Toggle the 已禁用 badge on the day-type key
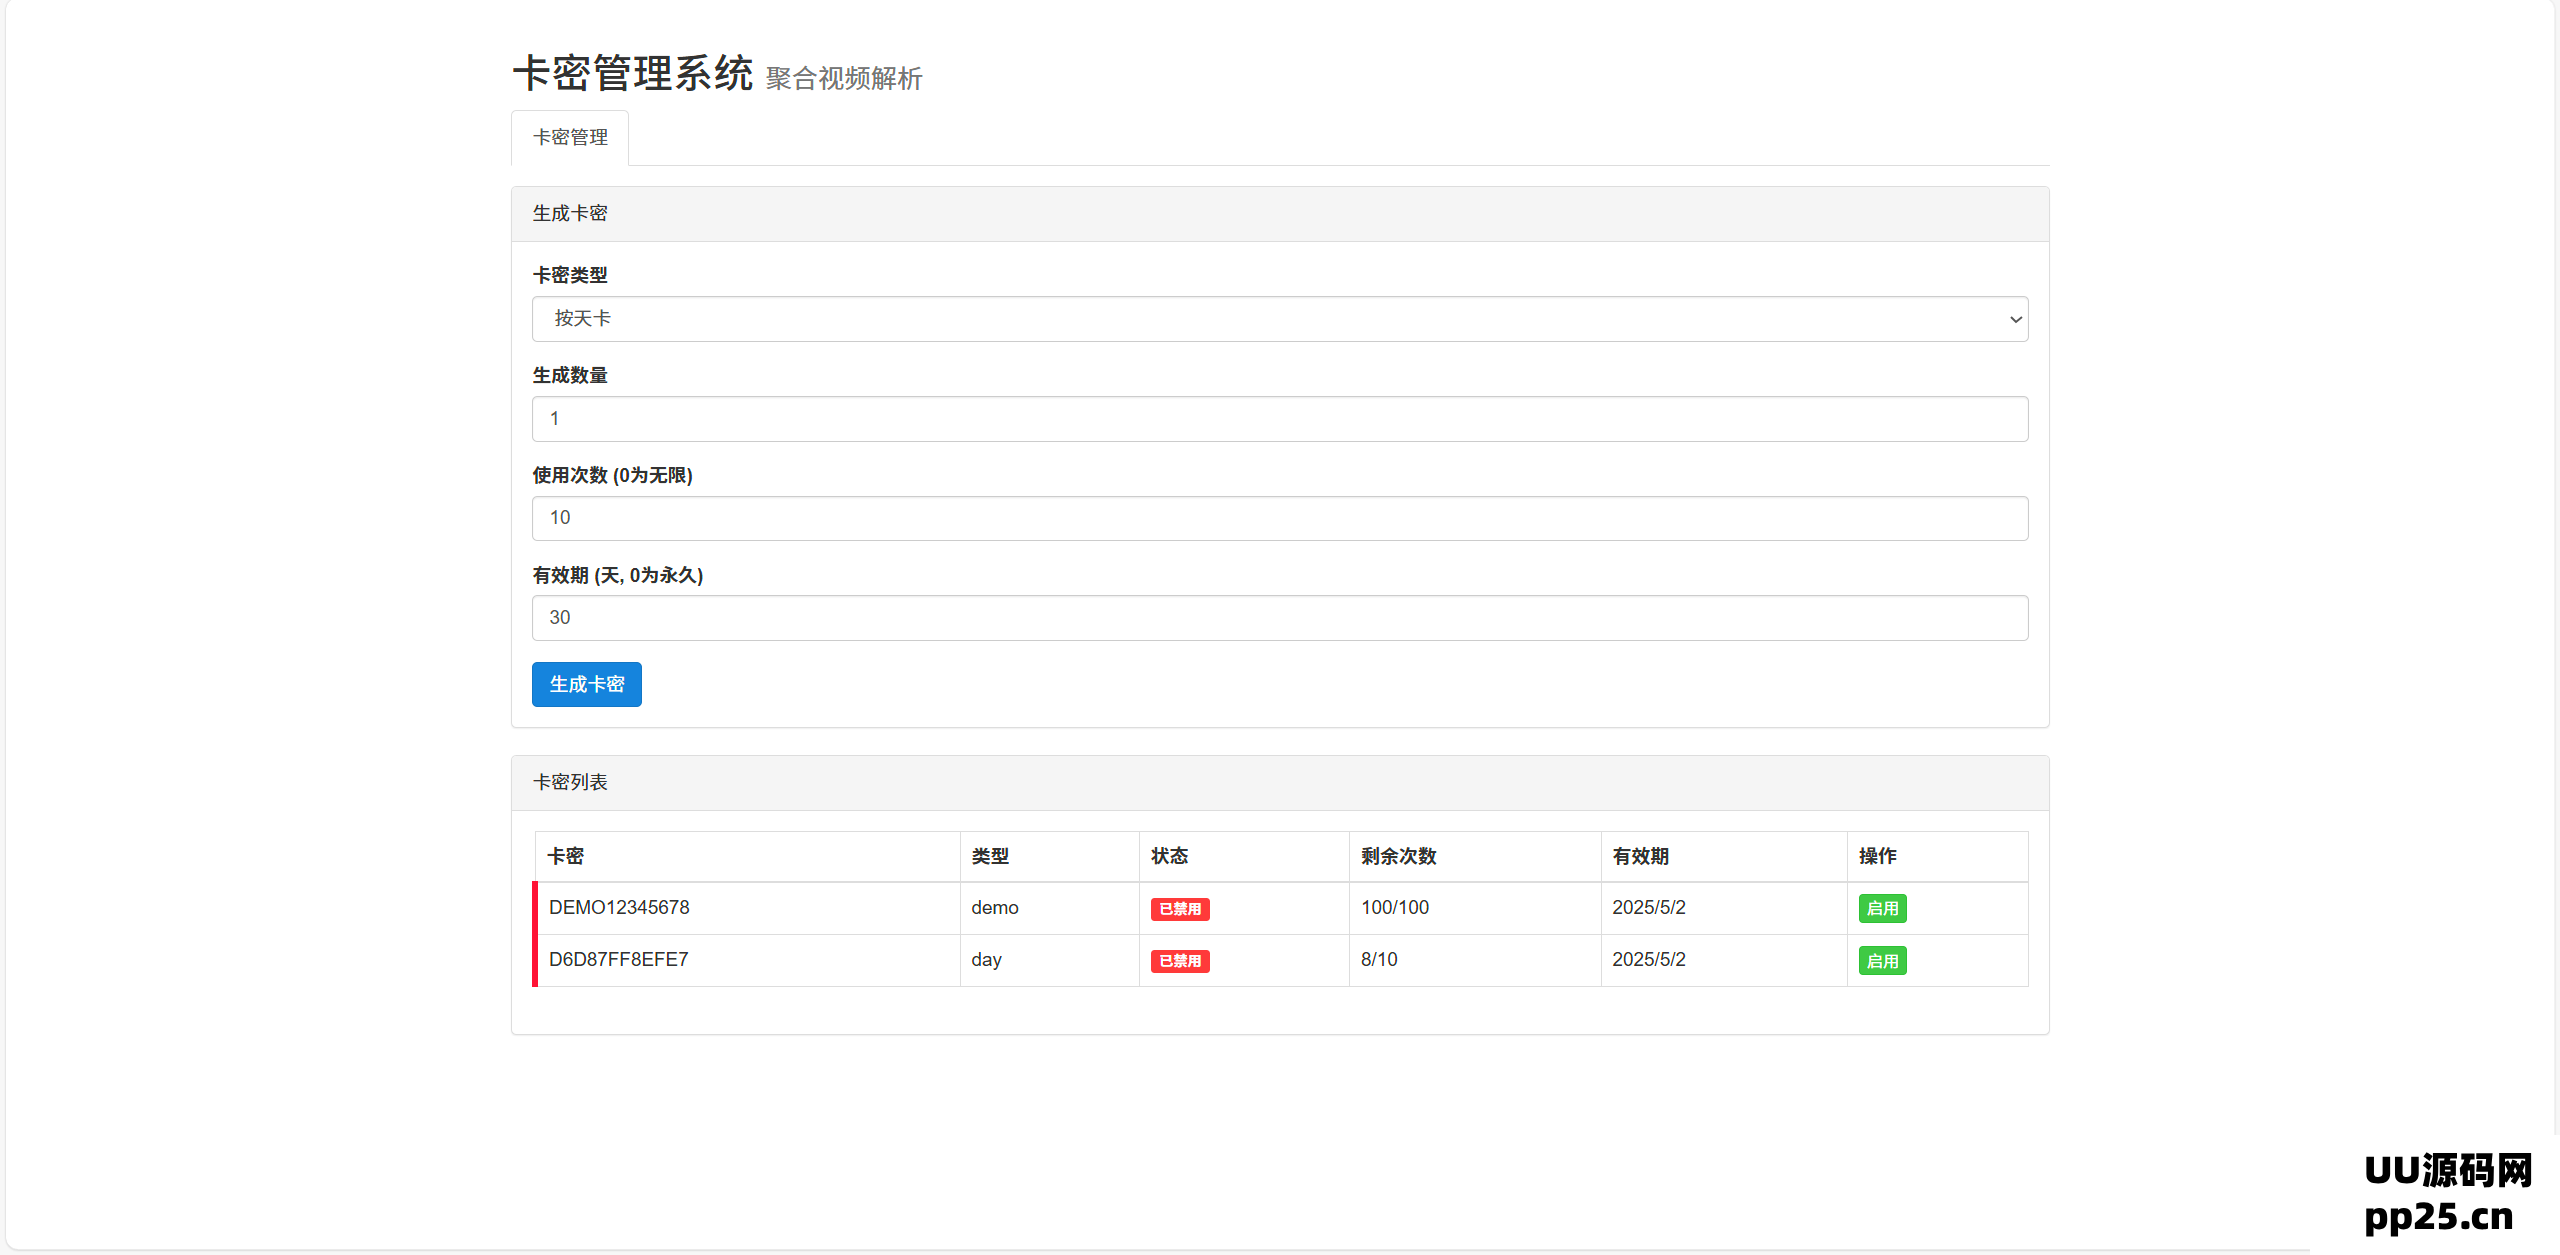 click(1180, 960)
